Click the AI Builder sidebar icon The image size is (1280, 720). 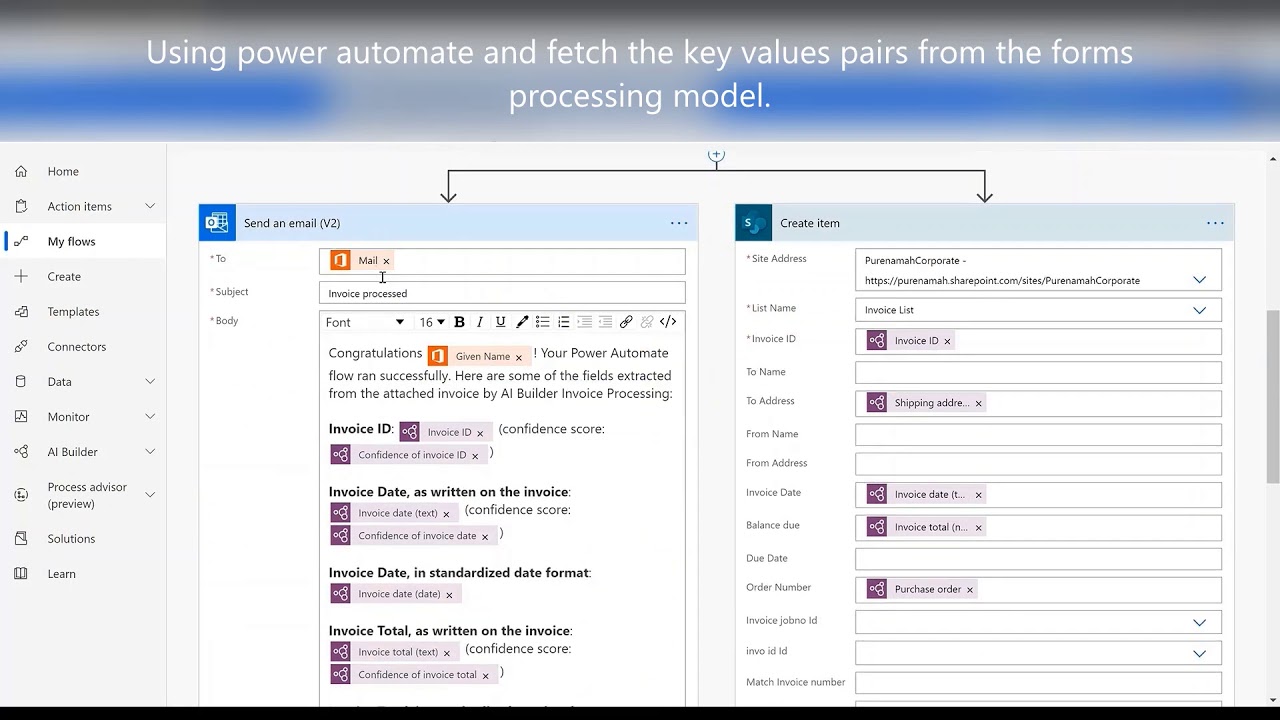click(x=21, y=451)
